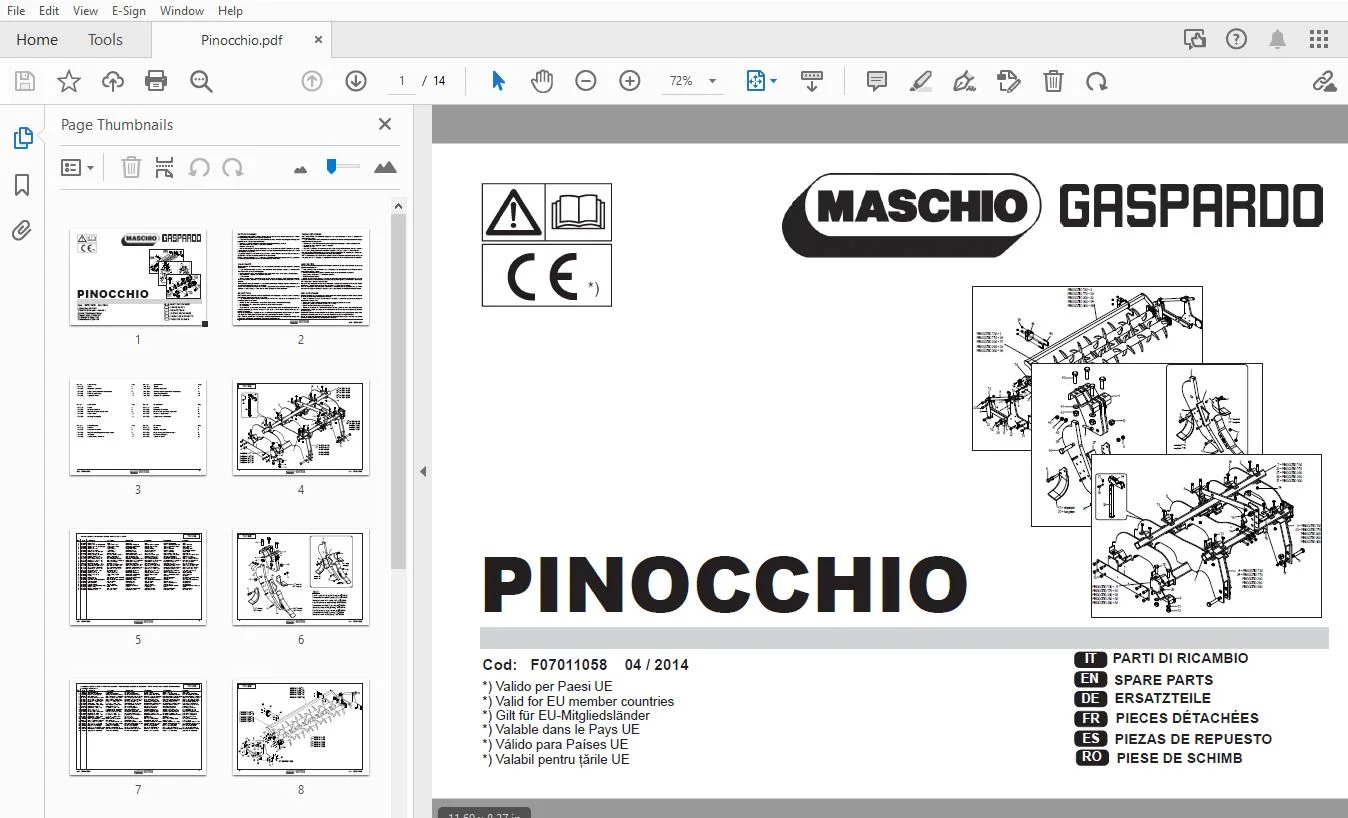Open the edit PDF stamp tool icon
Image resolution: width=1348 pixels, height=818 pixels.
coord(1009,81)
